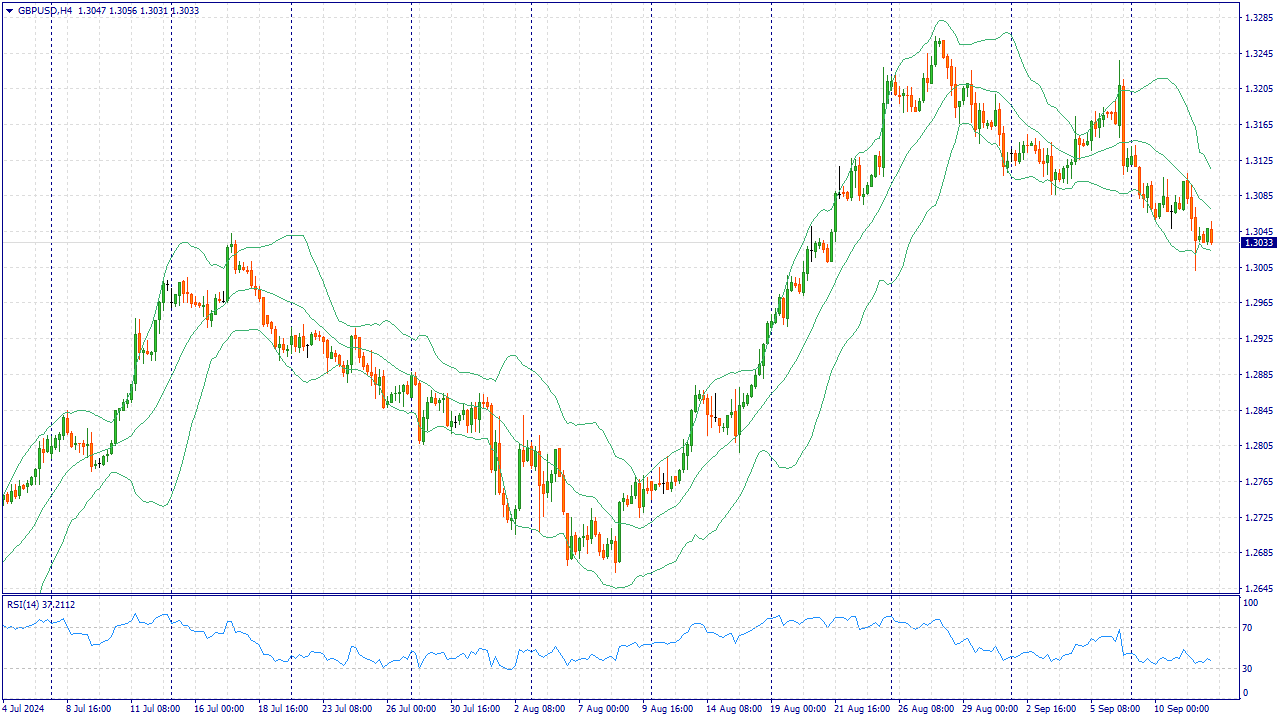Click the current price tag 1.3033
This screenshot has width=1280, height=720.
coord(1258,243)
